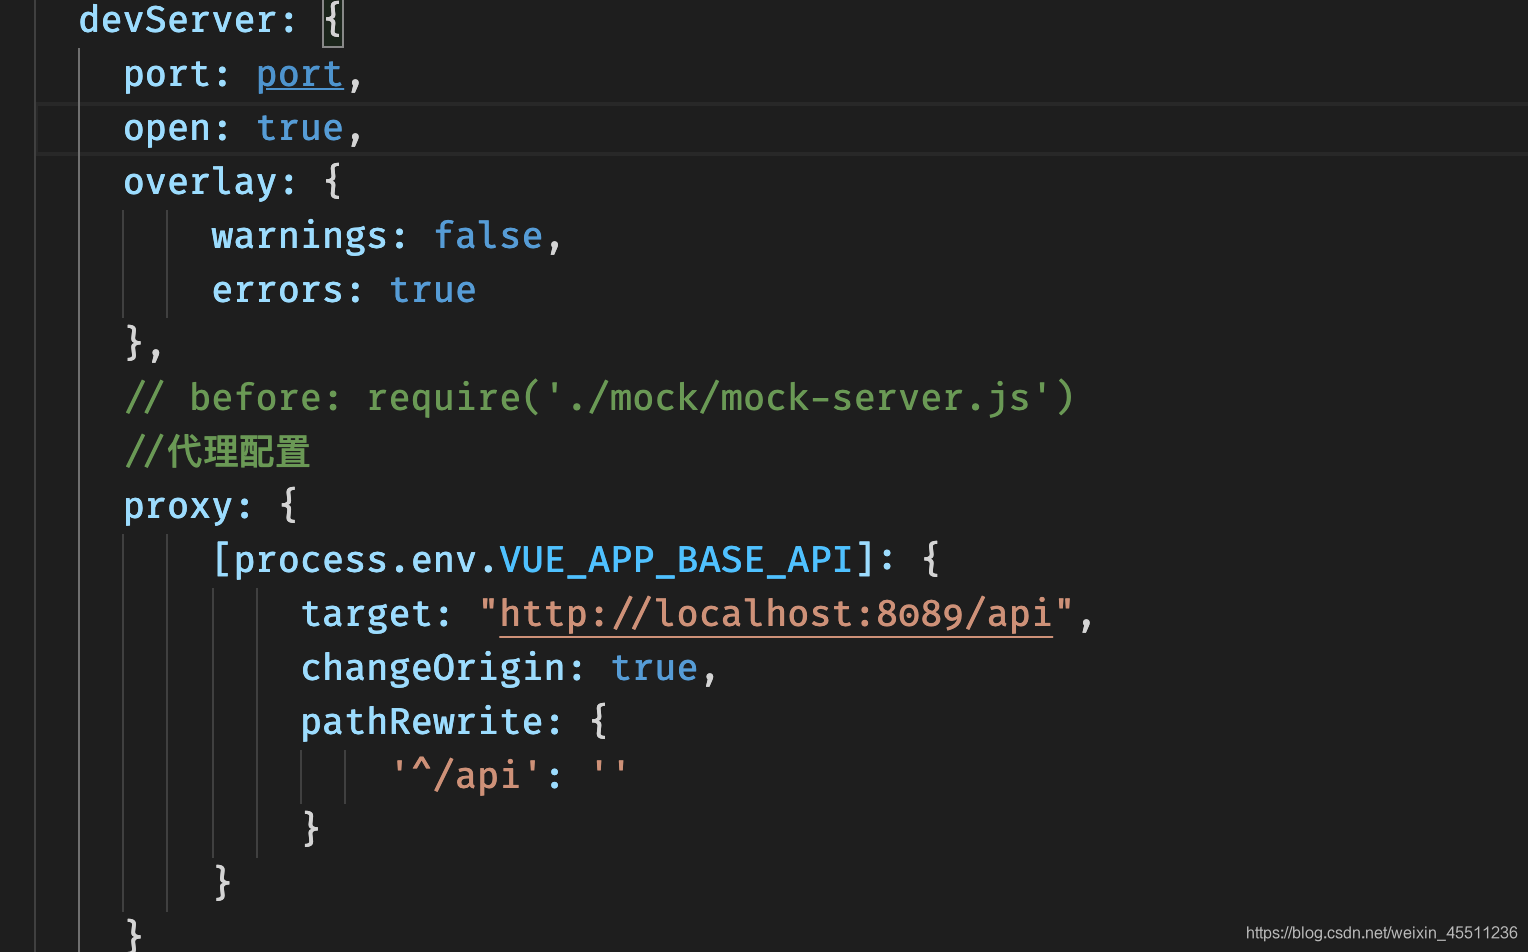Click the 'env' identifier in process.env
This screenshot has height=952, width=1528.
444,560
